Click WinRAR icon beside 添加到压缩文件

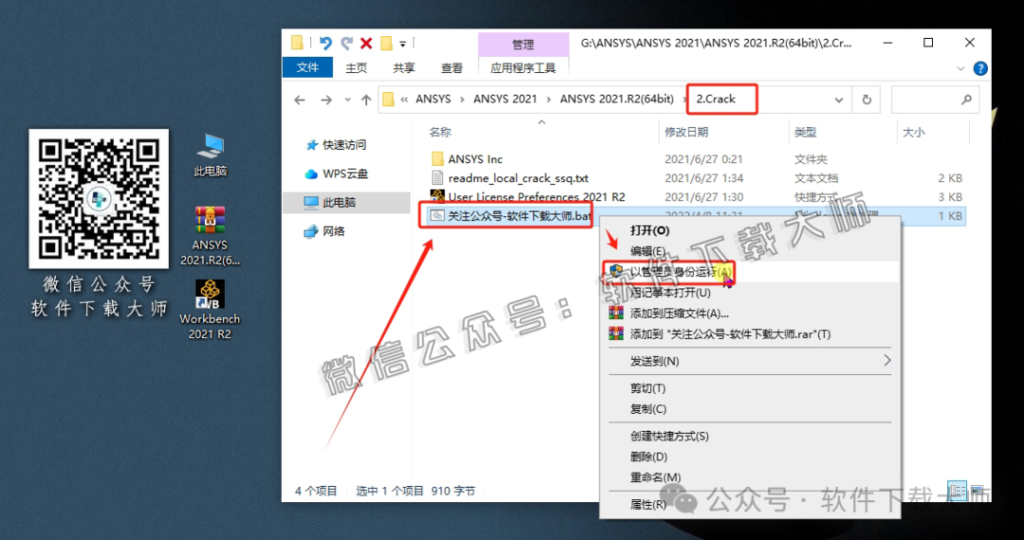(x=616, y=313)
